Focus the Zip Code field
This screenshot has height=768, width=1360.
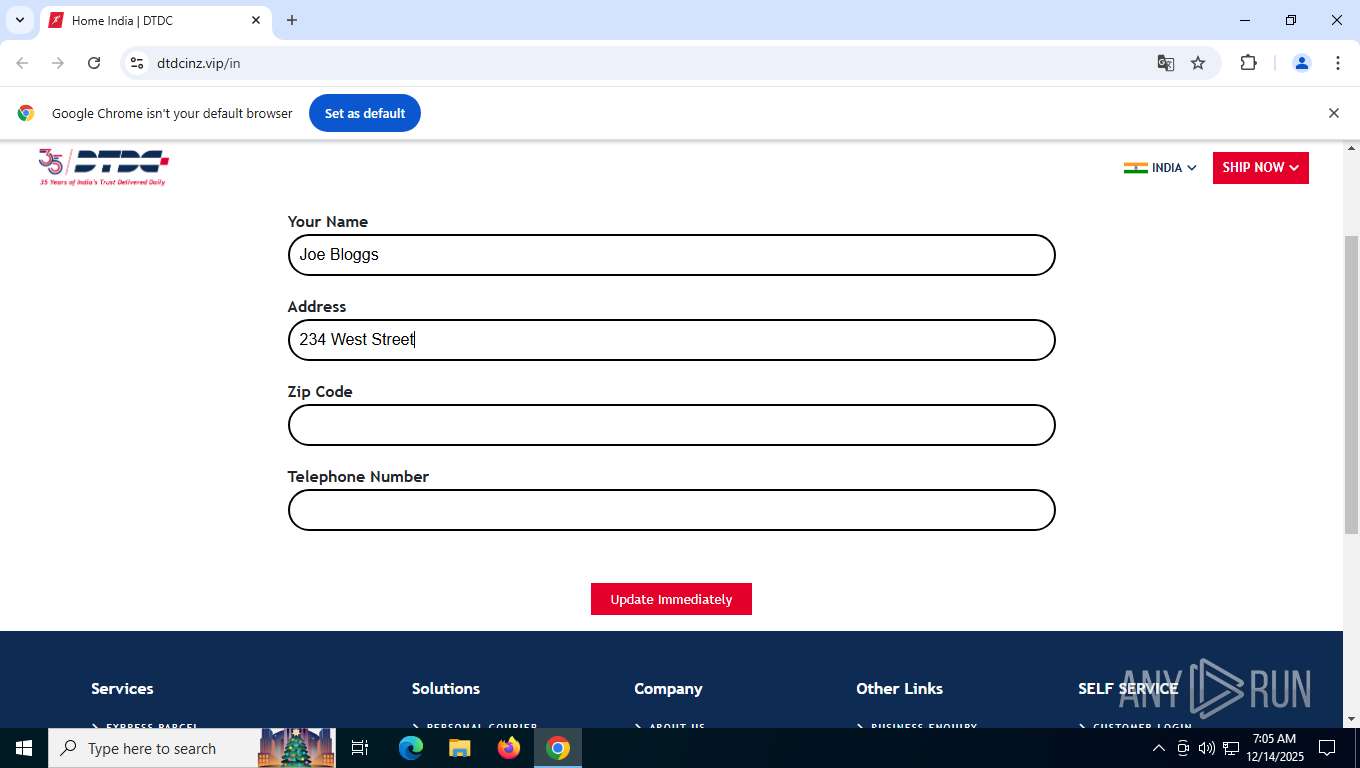[x=672, y=425]
